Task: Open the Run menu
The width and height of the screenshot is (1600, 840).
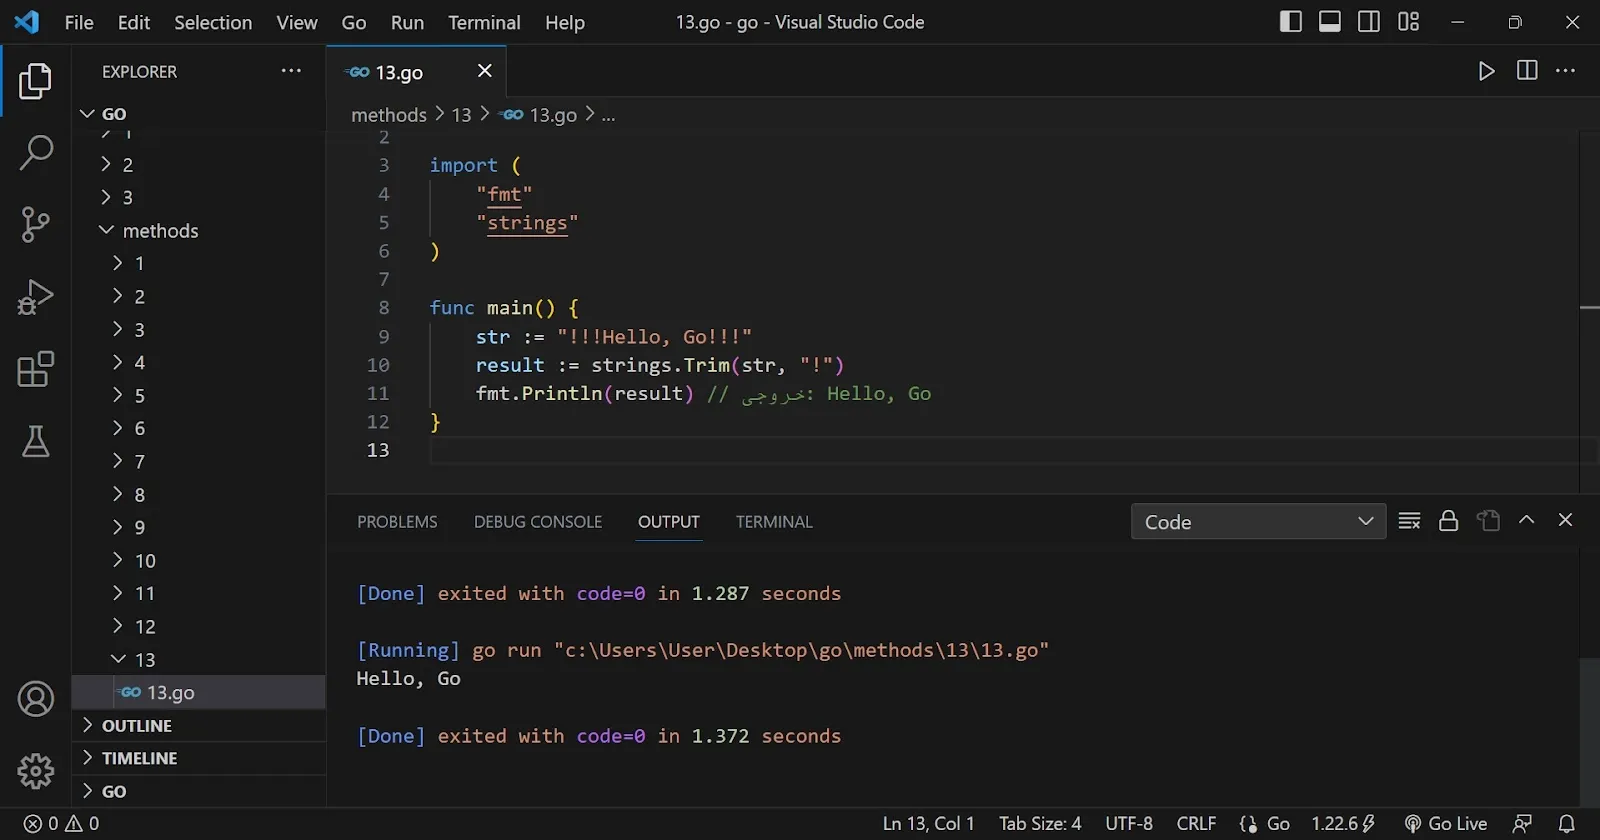Action: (x=407, y=22)
